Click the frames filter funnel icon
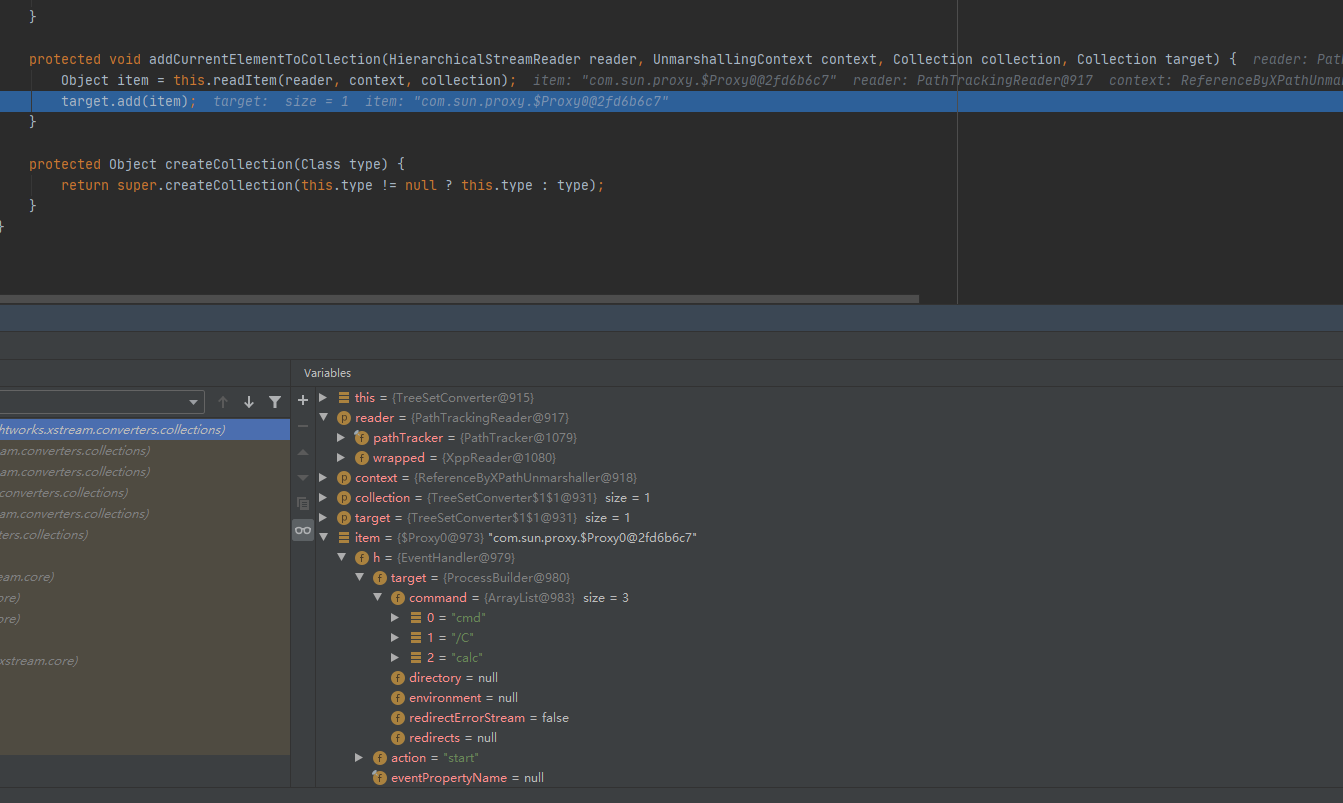 (x=275, y=402)
